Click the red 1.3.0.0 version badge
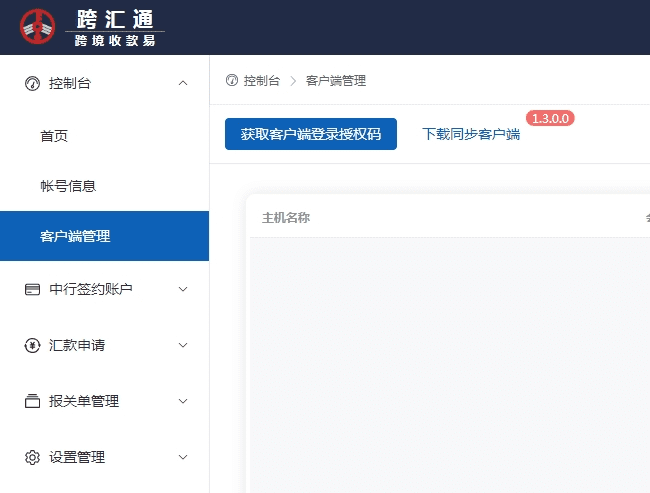650x493 pixels. coord(550,118)
